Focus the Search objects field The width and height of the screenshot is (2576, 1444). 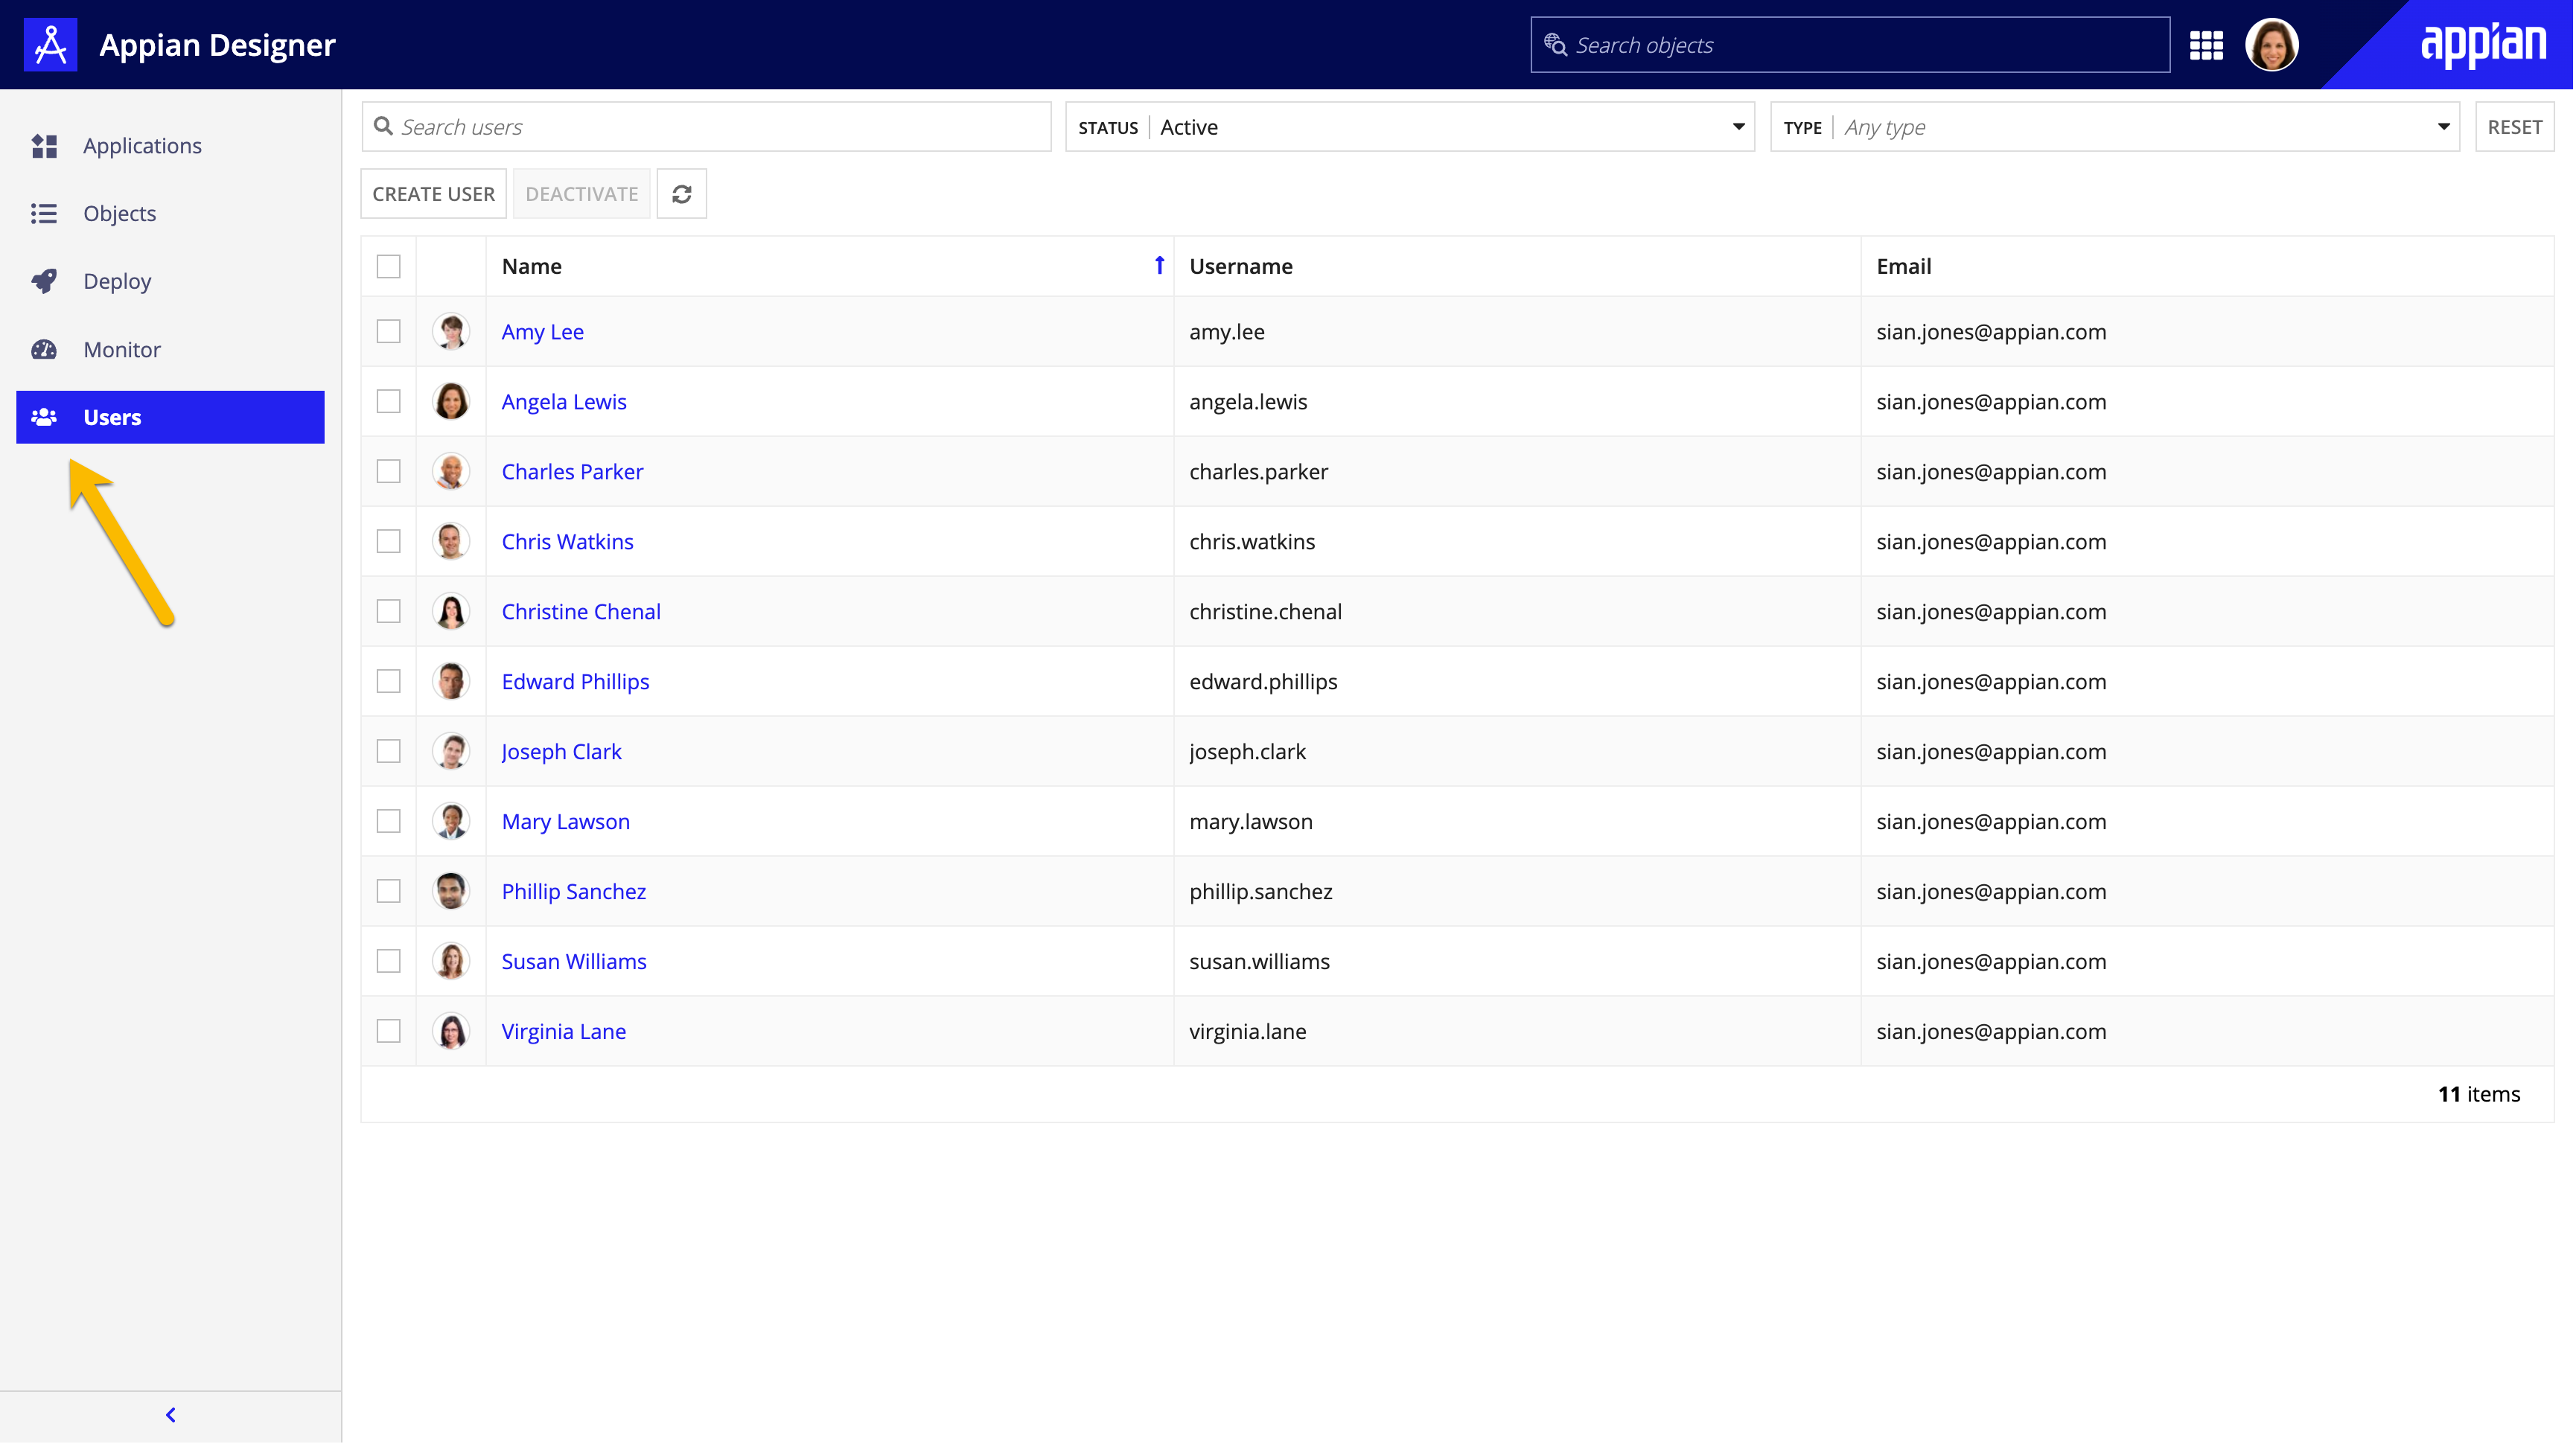pos(1852,45)
